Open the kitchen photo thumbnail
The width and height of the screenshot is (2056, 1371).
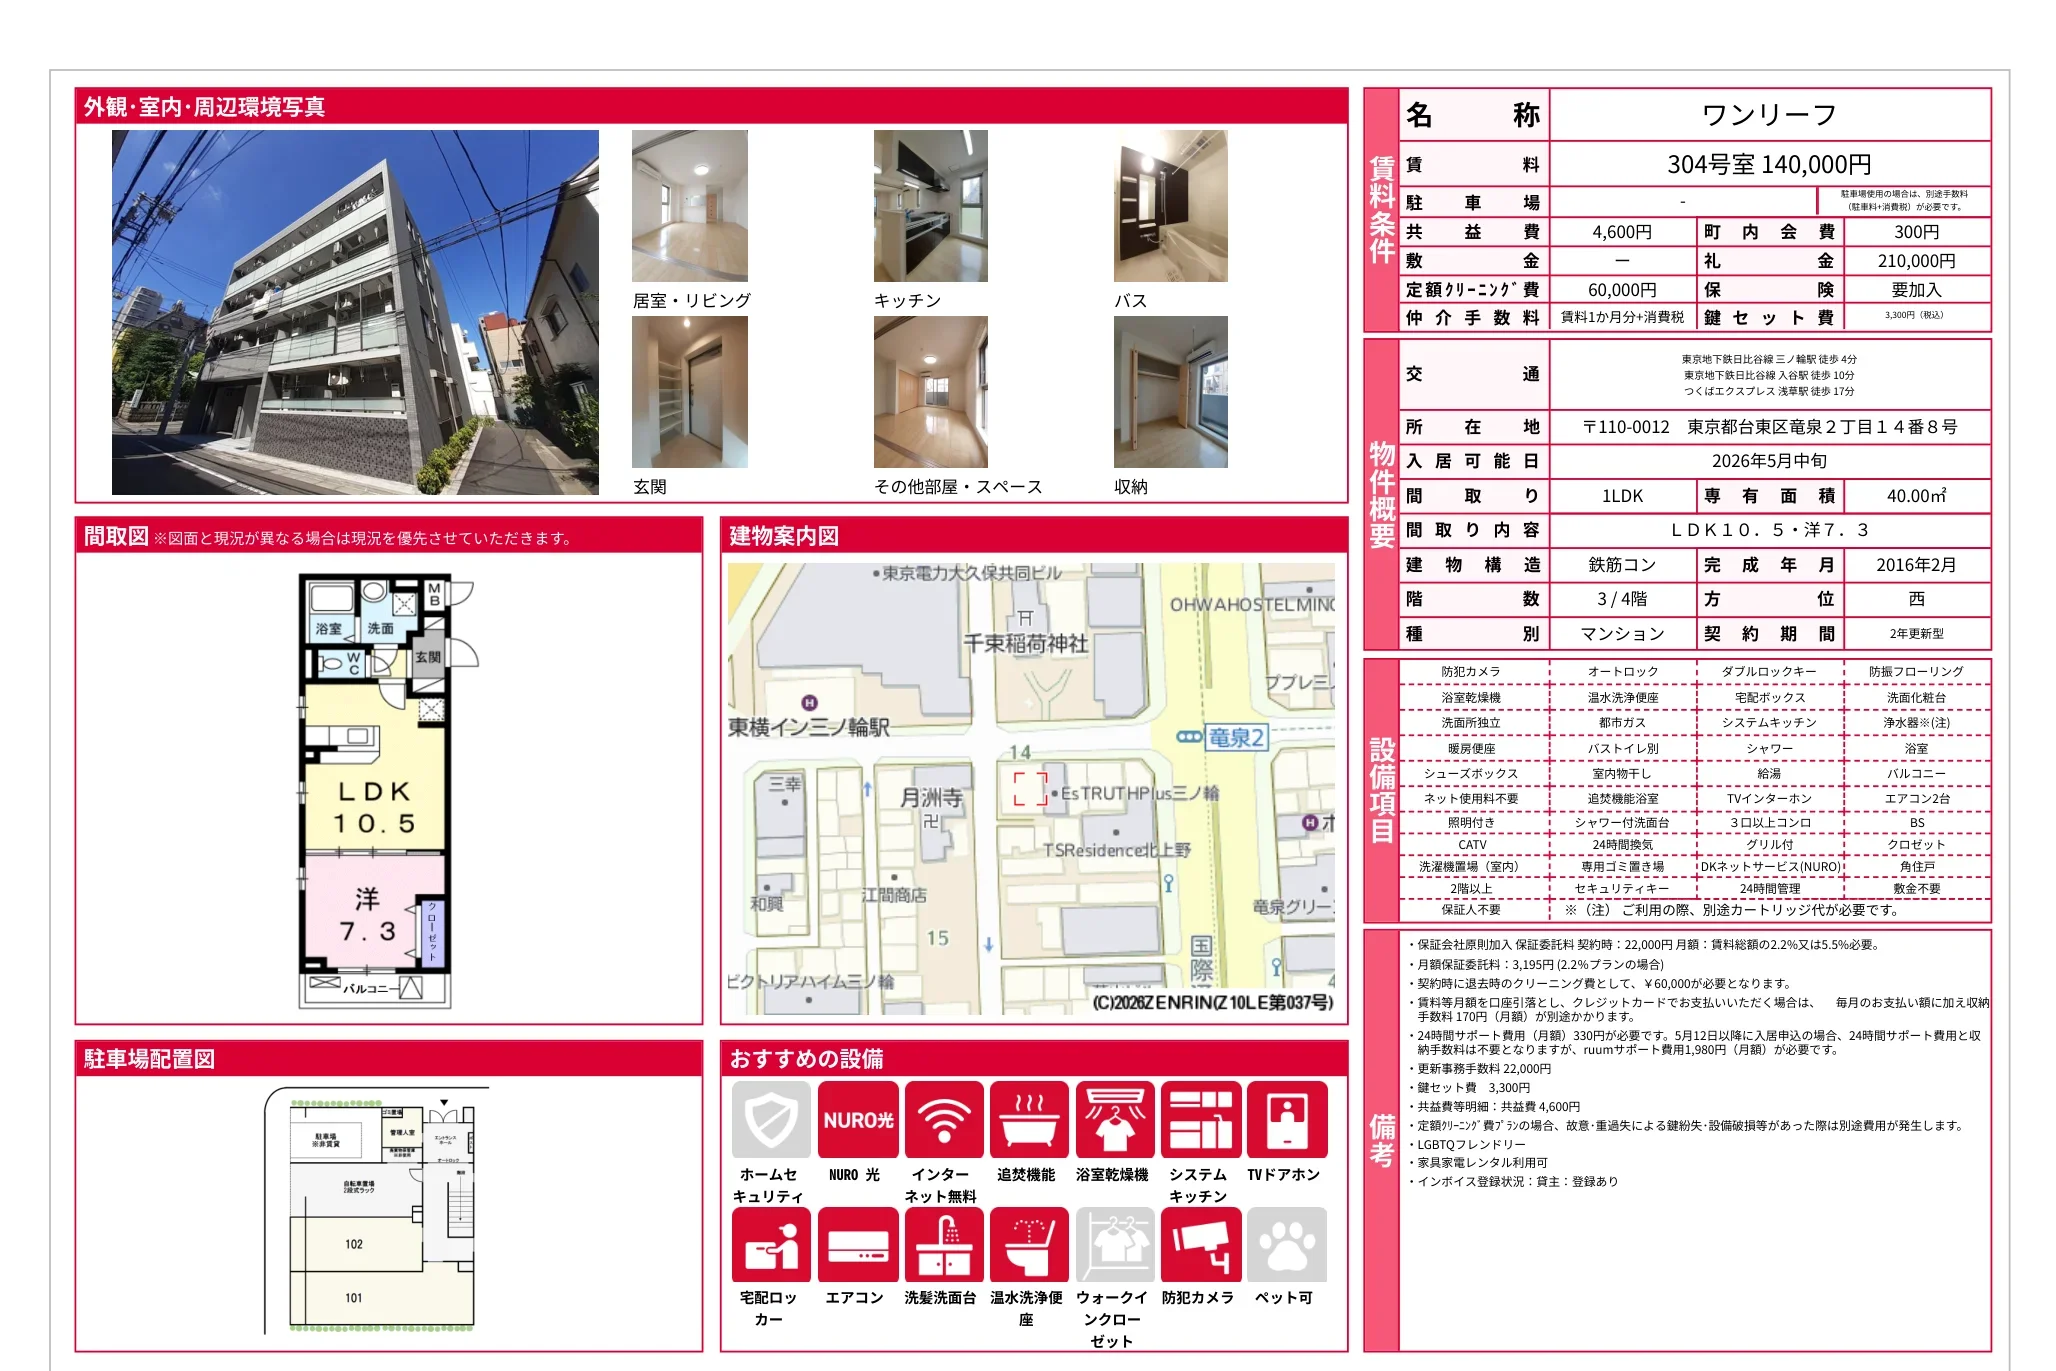tap(930, 206)
